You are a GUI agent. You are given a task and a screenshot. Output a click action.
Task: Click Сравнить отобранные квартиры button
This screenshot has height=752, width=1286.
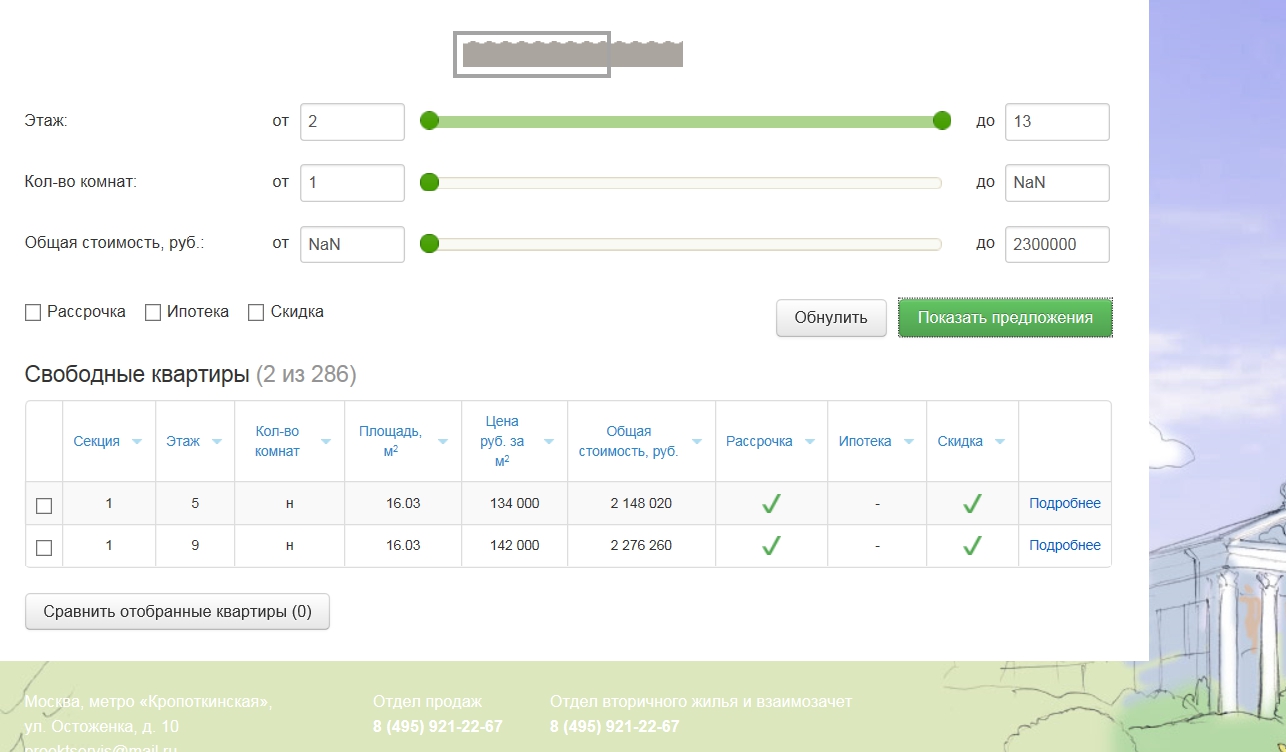pos(177,612)
